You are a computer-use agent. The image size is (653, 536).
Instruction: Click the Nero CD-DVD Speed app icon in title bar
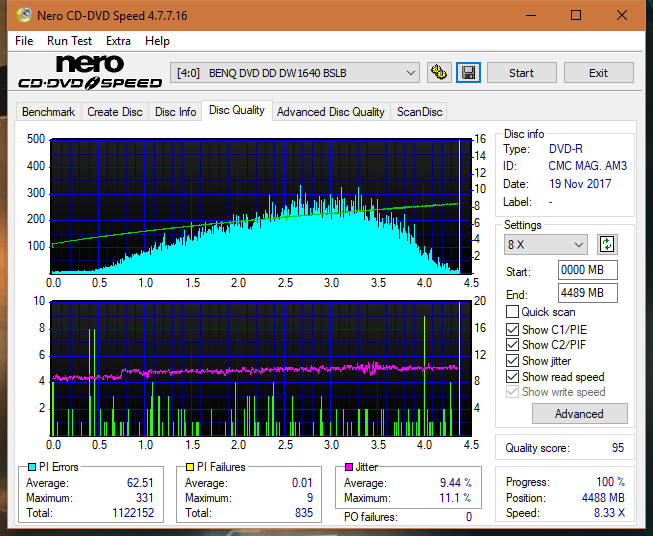[24, 15]
